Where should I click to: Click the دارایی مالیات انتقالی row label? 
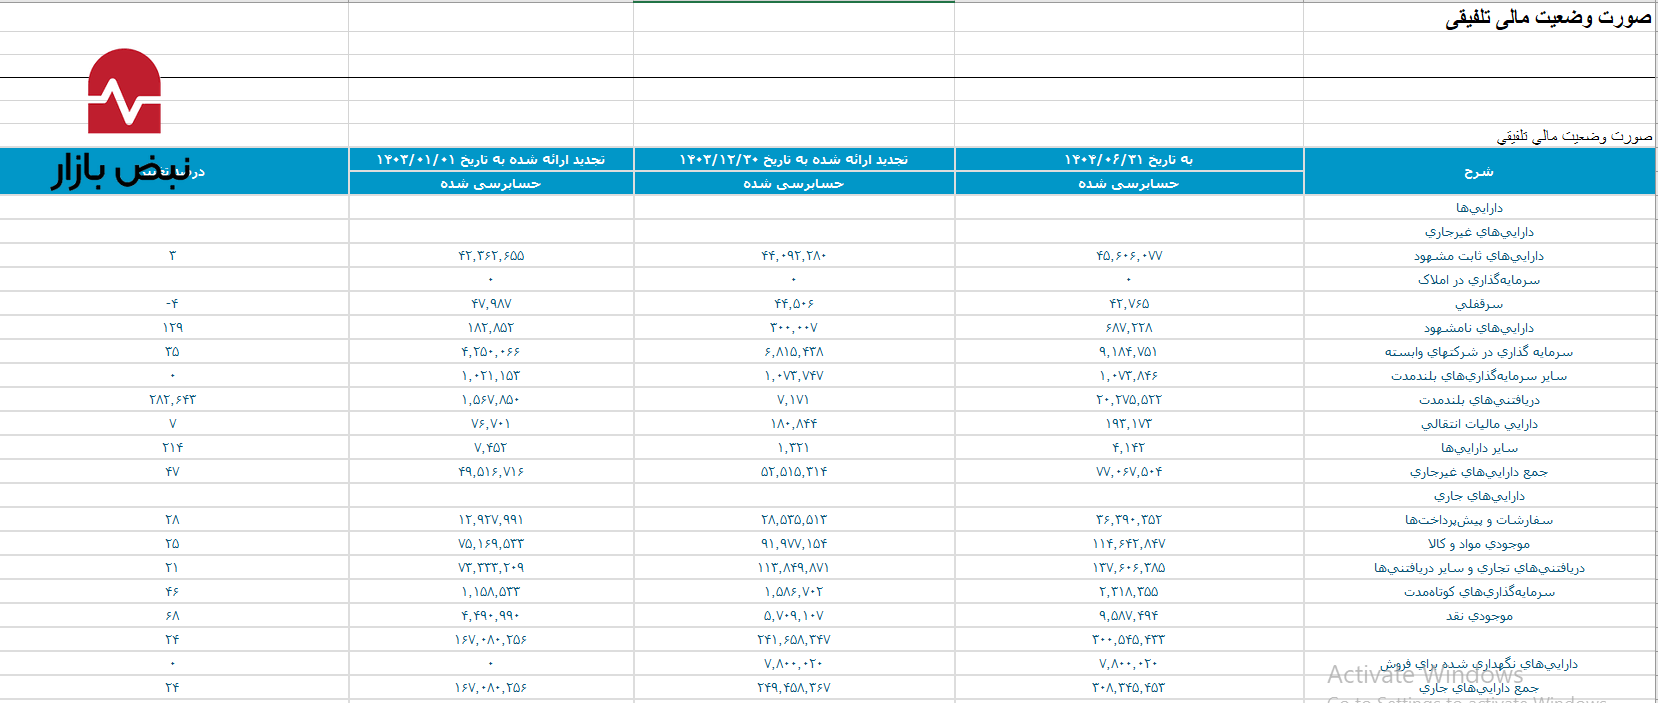pos(1478,424)
